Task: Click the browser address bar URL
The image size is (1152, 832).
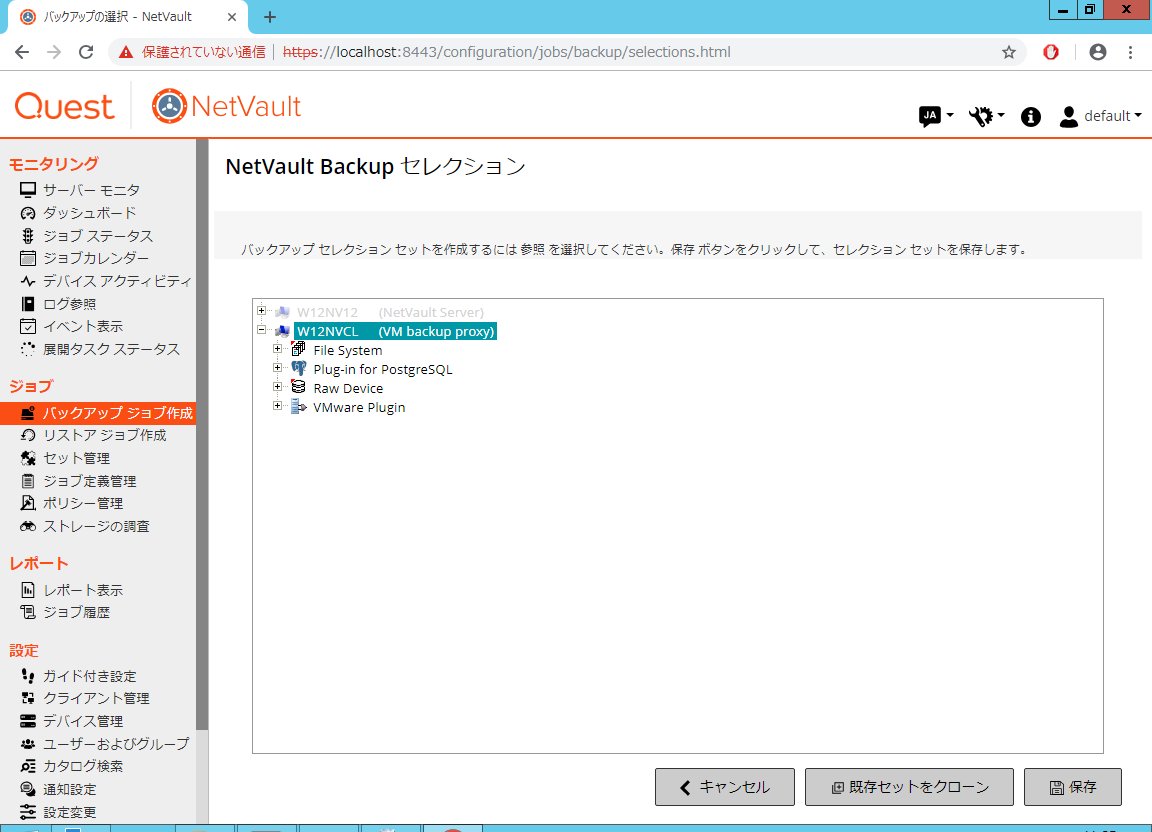Action: click(506, 52)
